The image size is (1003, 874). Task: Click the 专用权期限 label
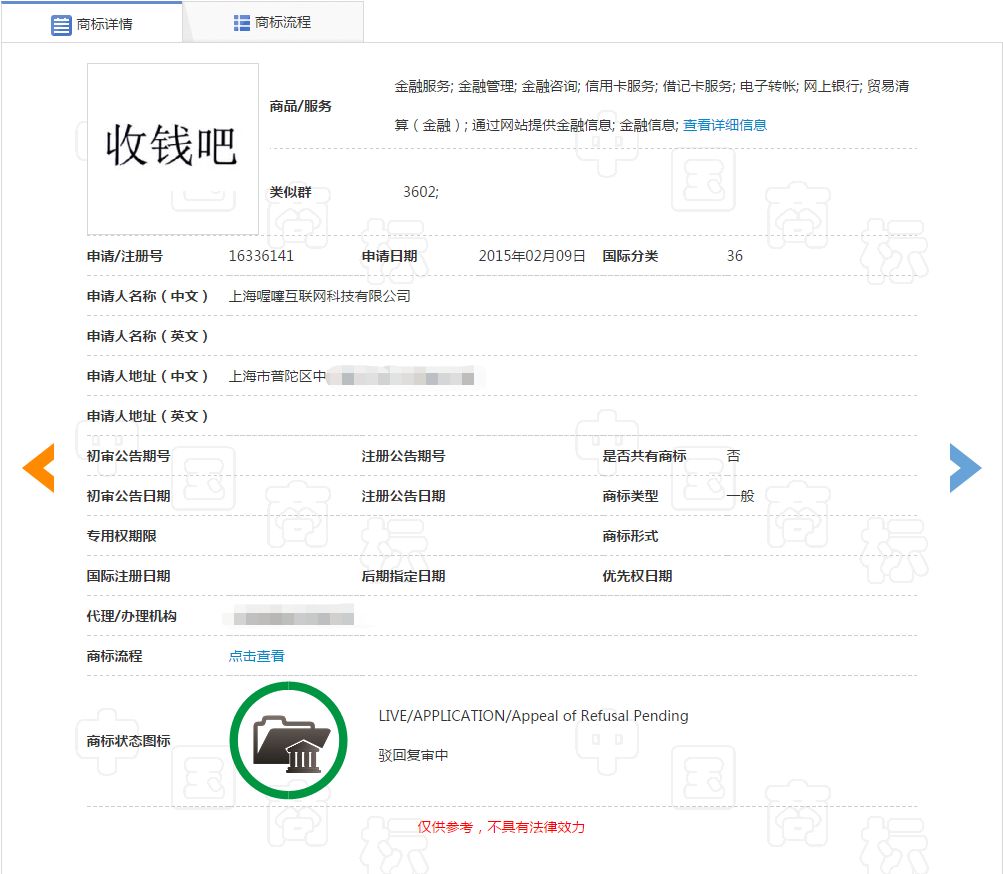pos(122,536)
